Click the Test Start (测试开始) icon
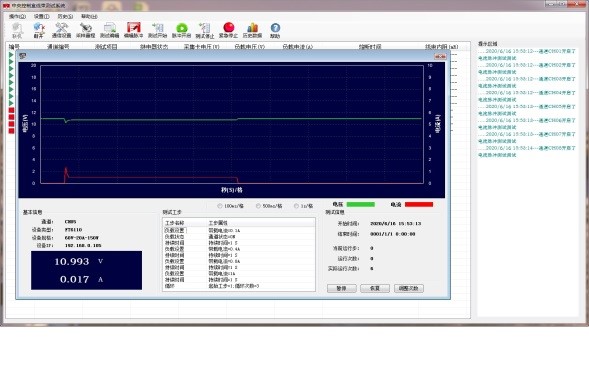 tap(157, 30)
